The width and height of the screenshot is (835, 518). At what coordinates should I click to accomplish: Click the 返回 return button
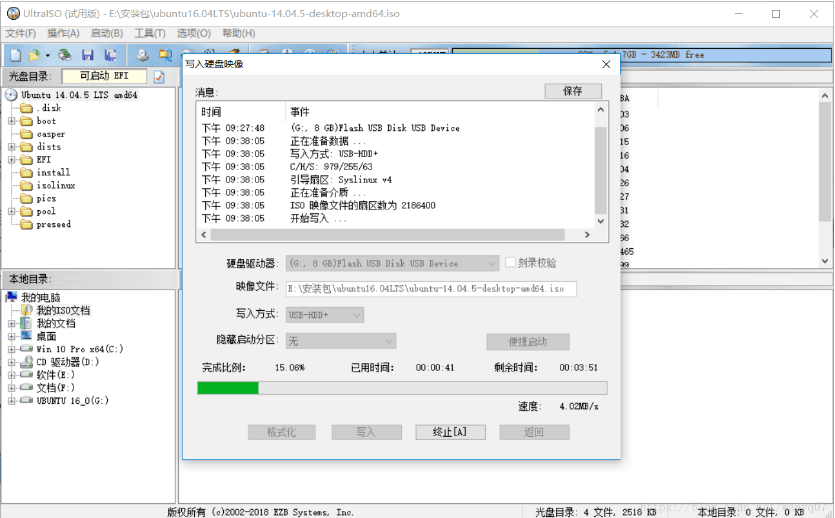pos(534,432)
